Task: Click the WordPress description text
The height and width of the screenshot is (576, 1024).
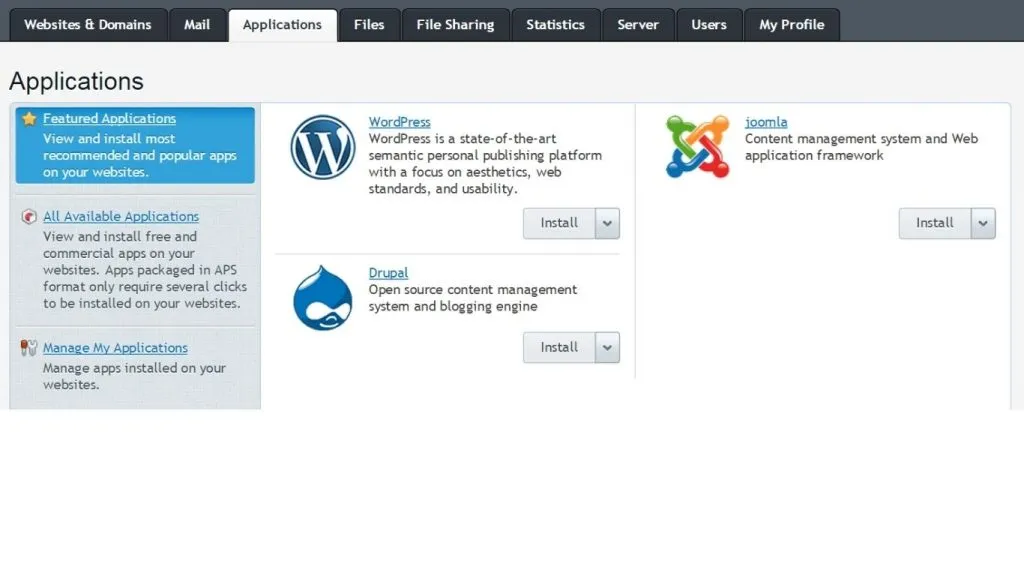Action: (485, 163)
